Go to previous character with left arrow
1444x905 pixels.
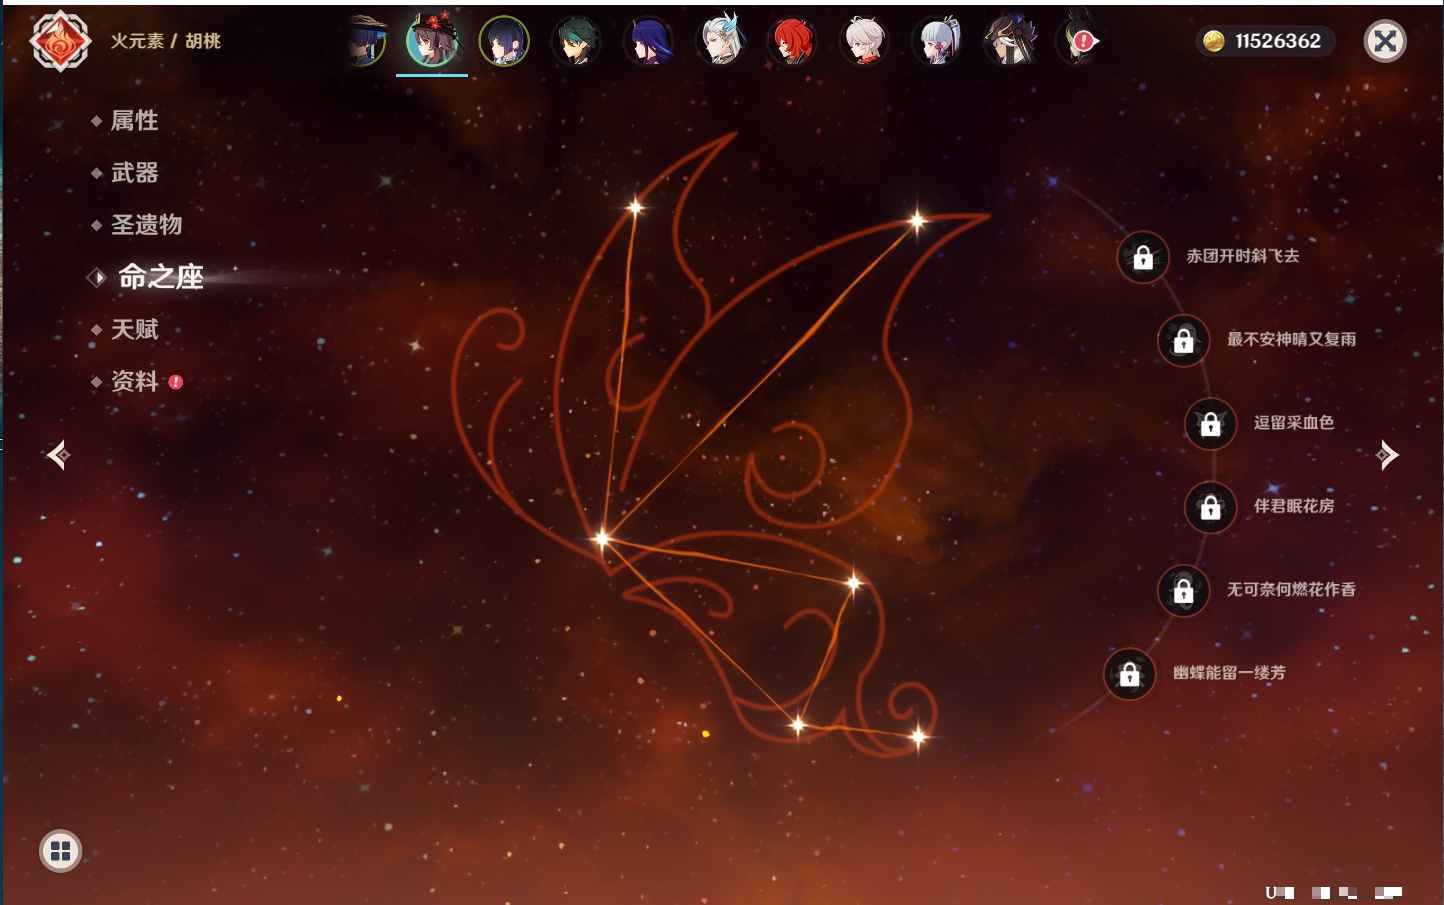[x=58, y=455]
